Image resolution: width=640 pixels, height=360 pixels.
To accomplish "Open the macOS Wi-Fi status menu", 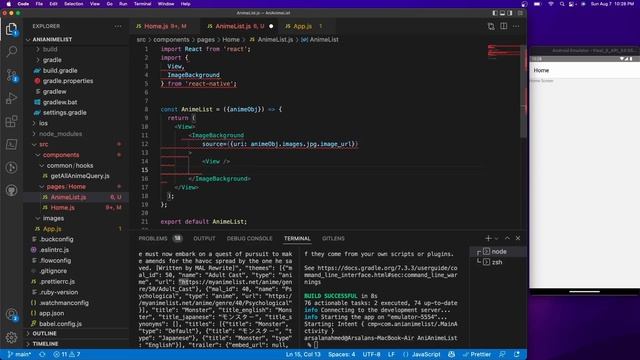I will pos(551,4).
